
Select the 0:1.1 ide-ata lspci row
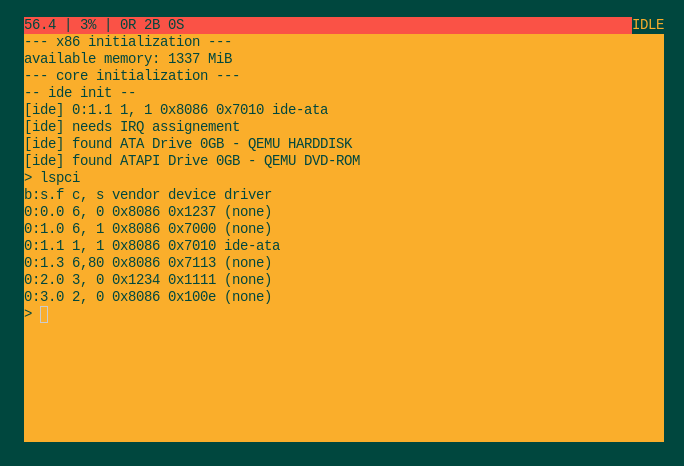pyautogui.click(x=152, y=246)
